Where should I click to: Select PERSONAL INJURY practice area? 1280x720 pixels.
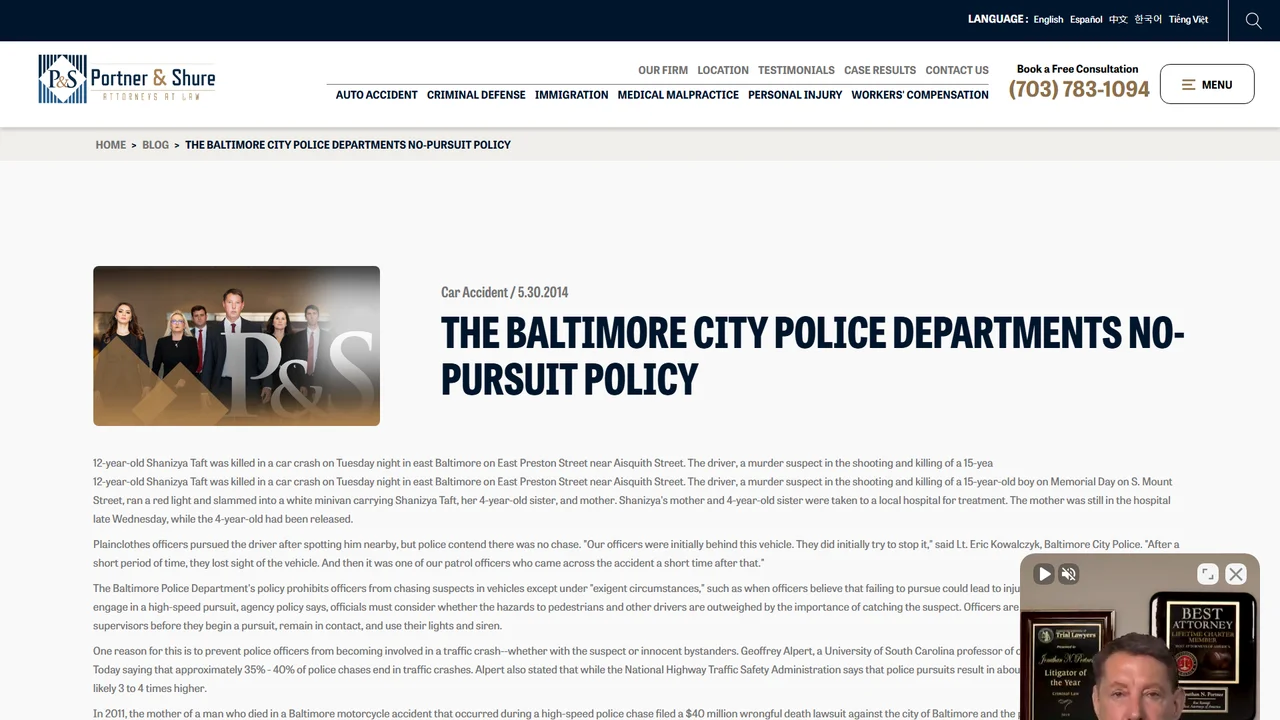(795, 95)
